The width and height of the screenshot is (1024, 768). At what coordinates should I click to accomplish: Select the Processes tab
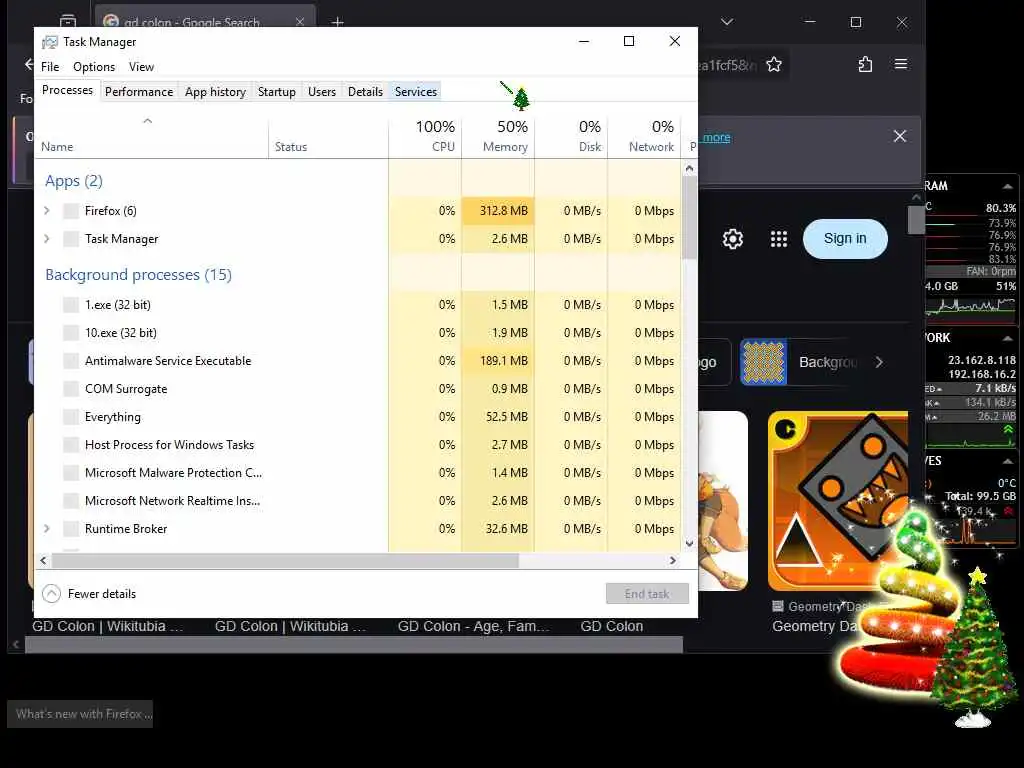67,90
